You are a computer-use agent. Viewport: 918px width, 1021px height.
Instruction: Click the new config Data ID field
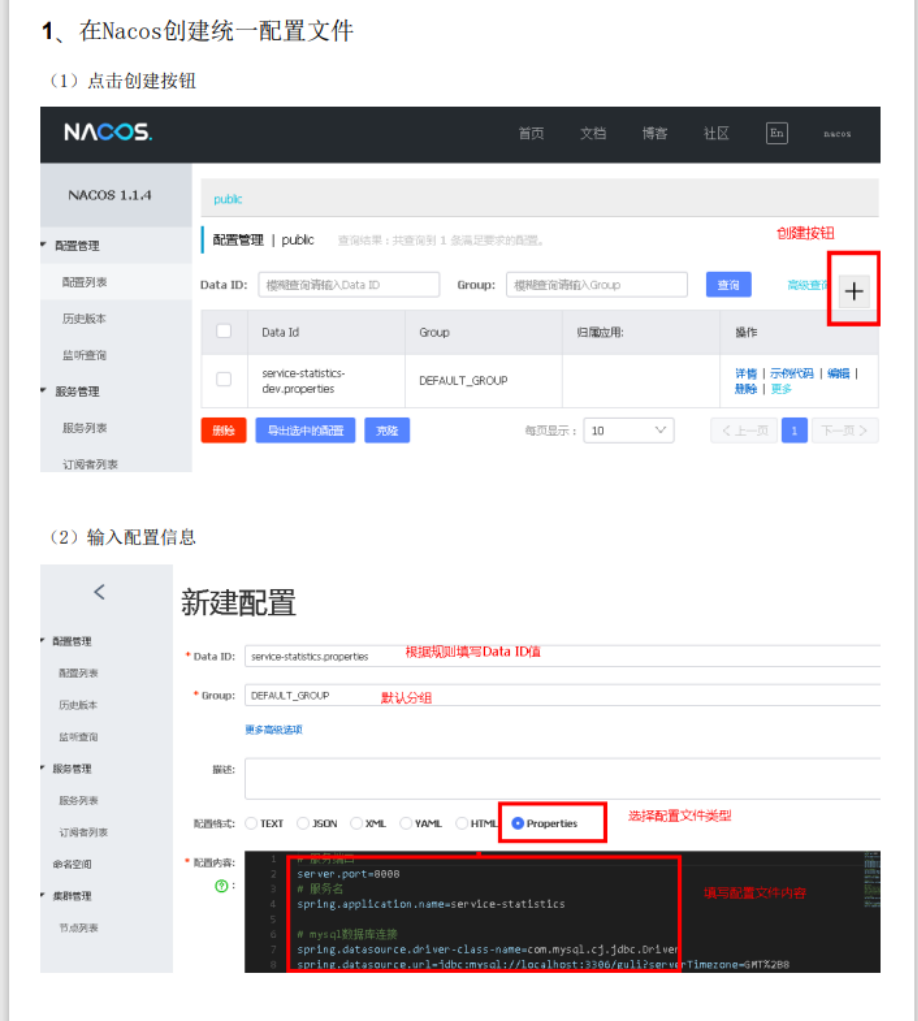click(x=563, y=656)
